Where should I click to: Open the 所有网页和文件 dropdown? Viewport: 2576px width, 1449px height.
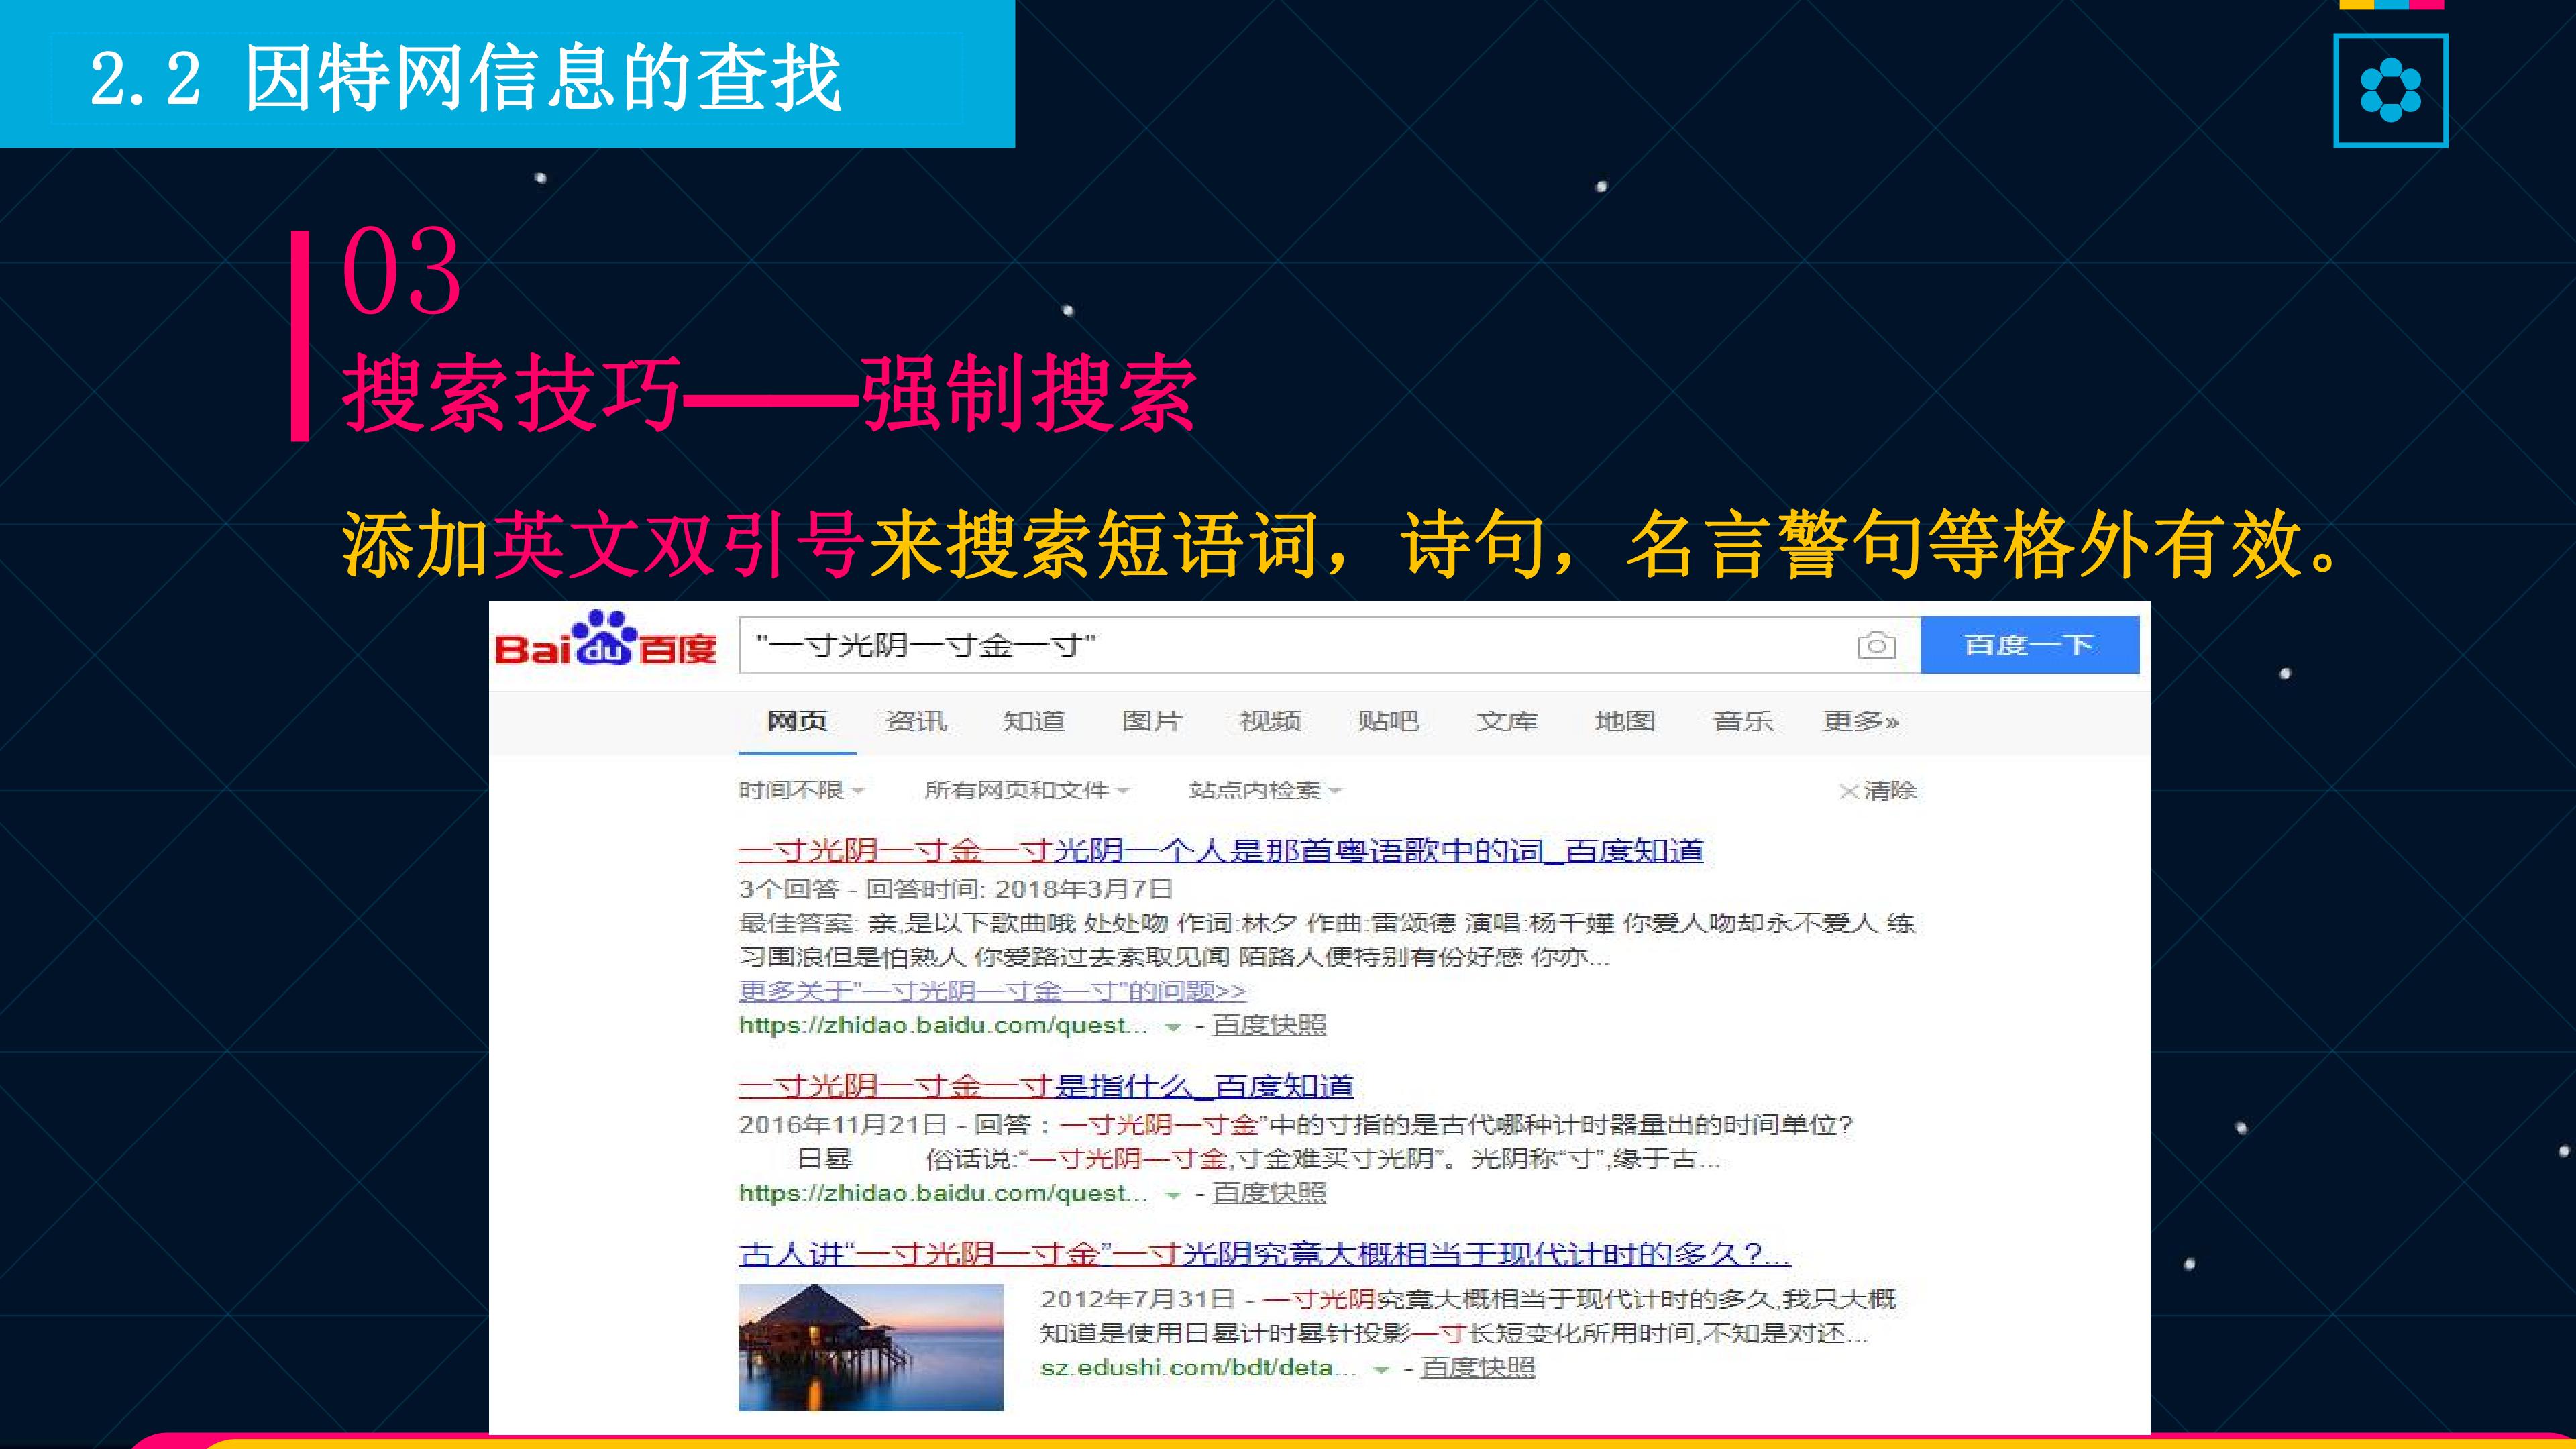pos(1026,790)
